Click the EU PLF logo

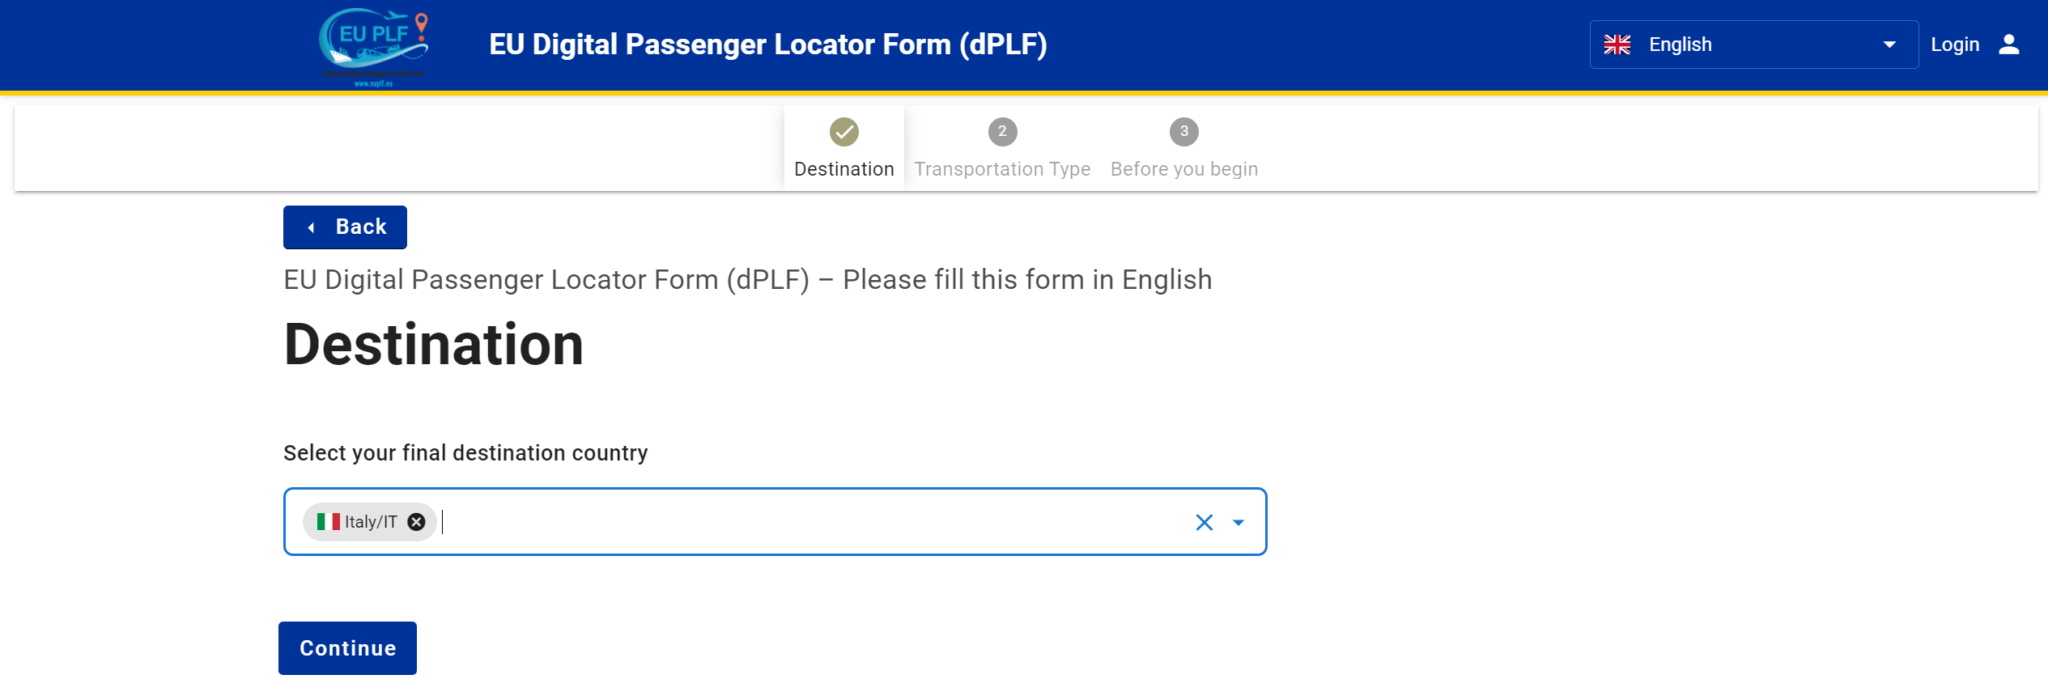(x=374, y=46)
